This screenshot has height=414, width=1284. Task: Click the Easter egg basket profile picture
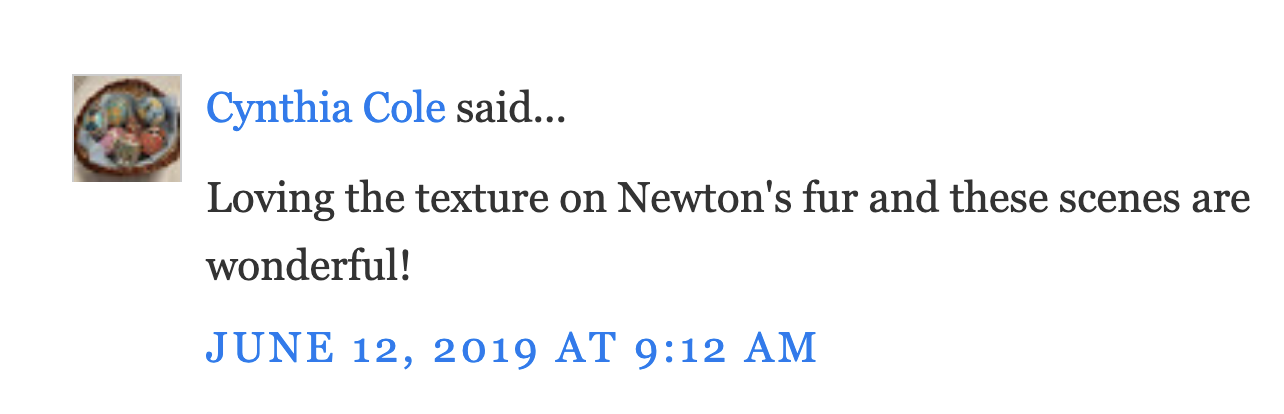click(x=126, y=128)
